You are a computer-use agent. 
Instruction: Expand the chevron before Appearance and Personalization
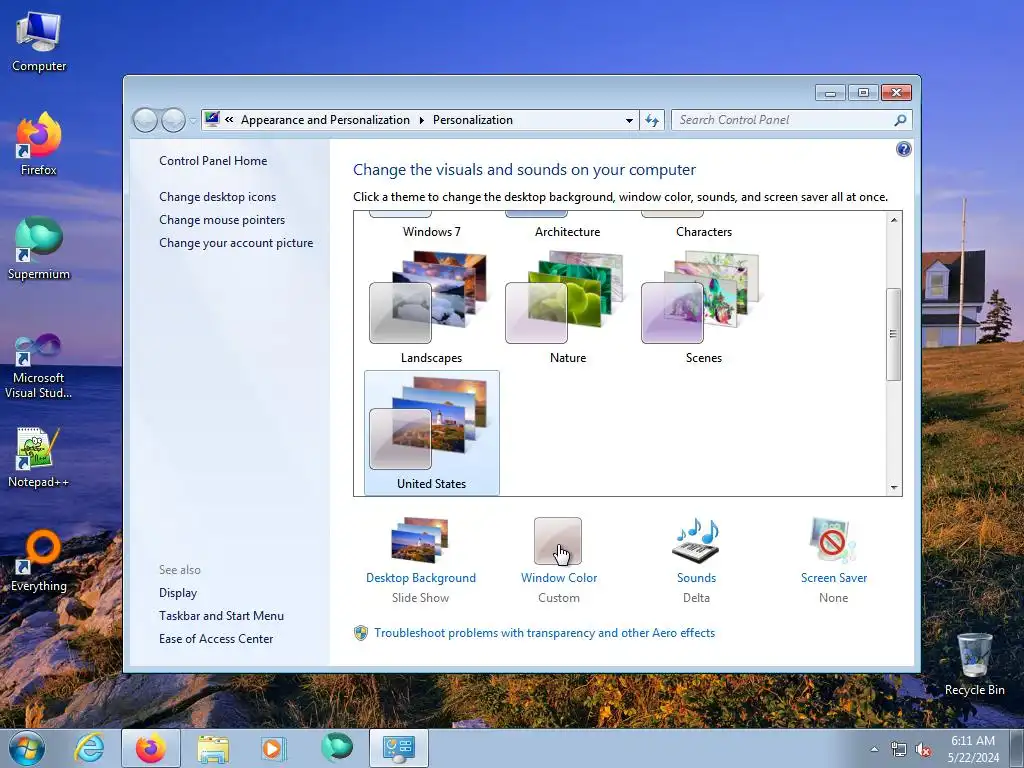(229, 120)
